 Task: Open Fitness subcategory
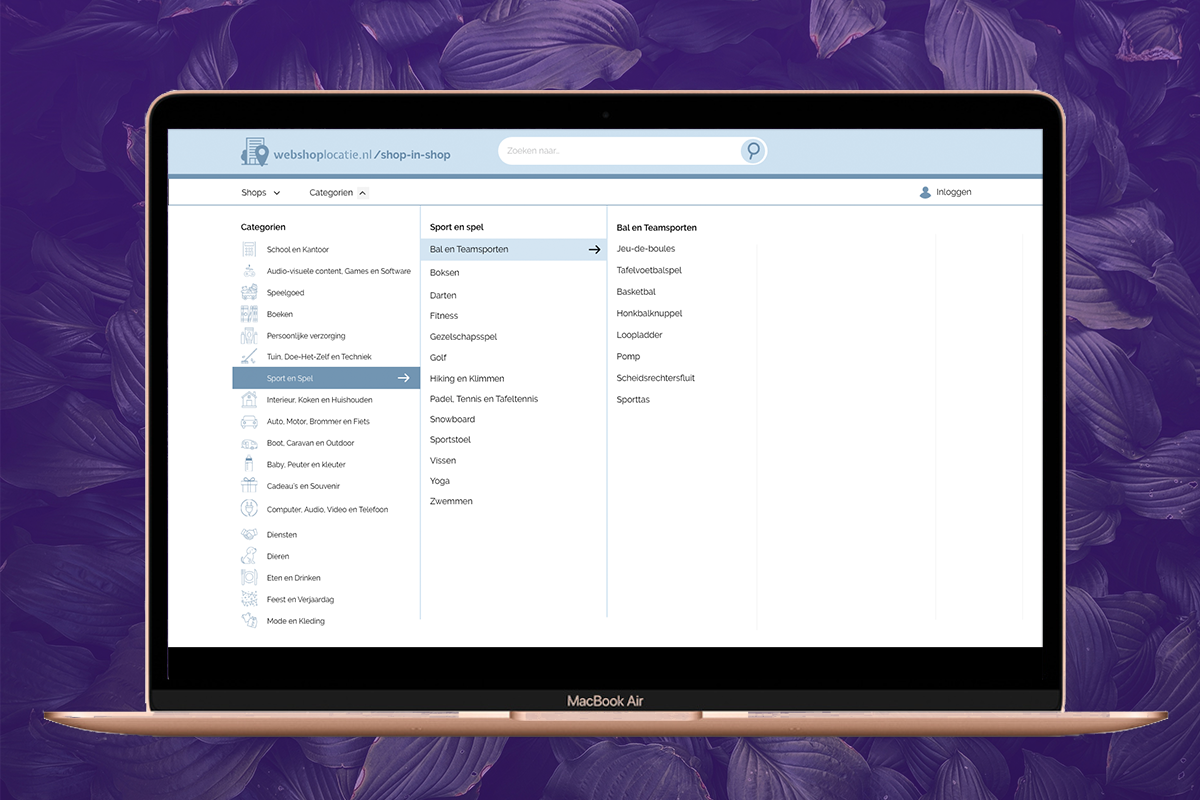[444, 316]
